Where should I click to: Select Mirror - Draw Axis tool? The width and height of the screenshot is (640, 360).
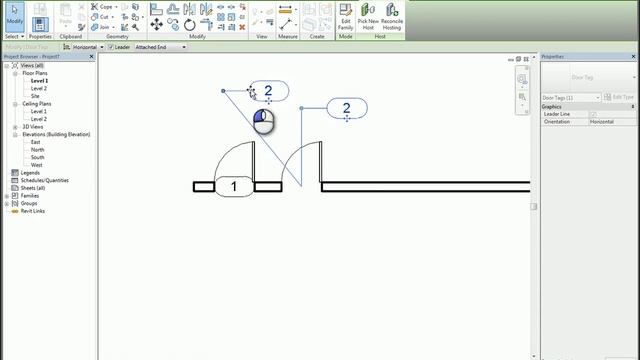[206, 9]
